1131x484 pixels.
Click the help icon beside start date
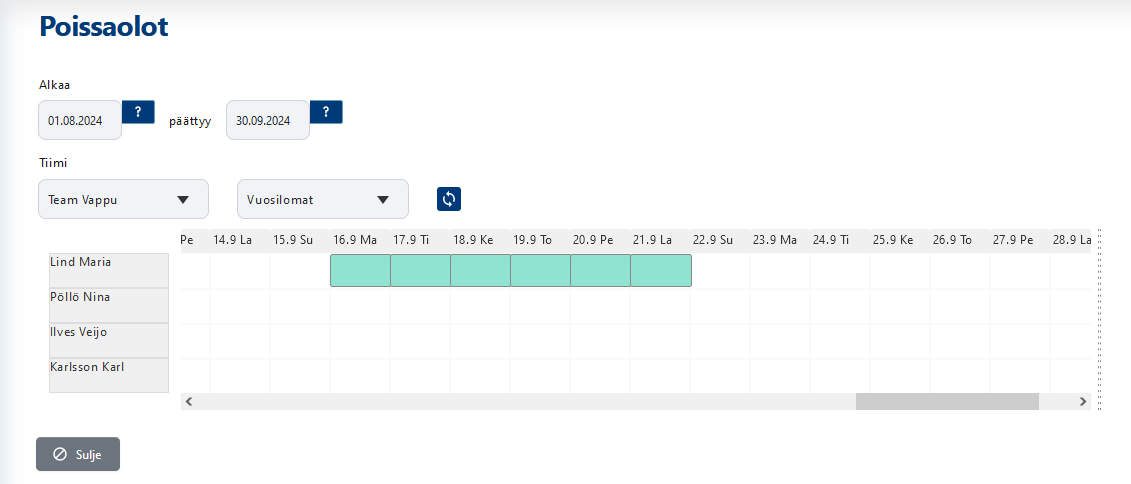coord(138,111)
